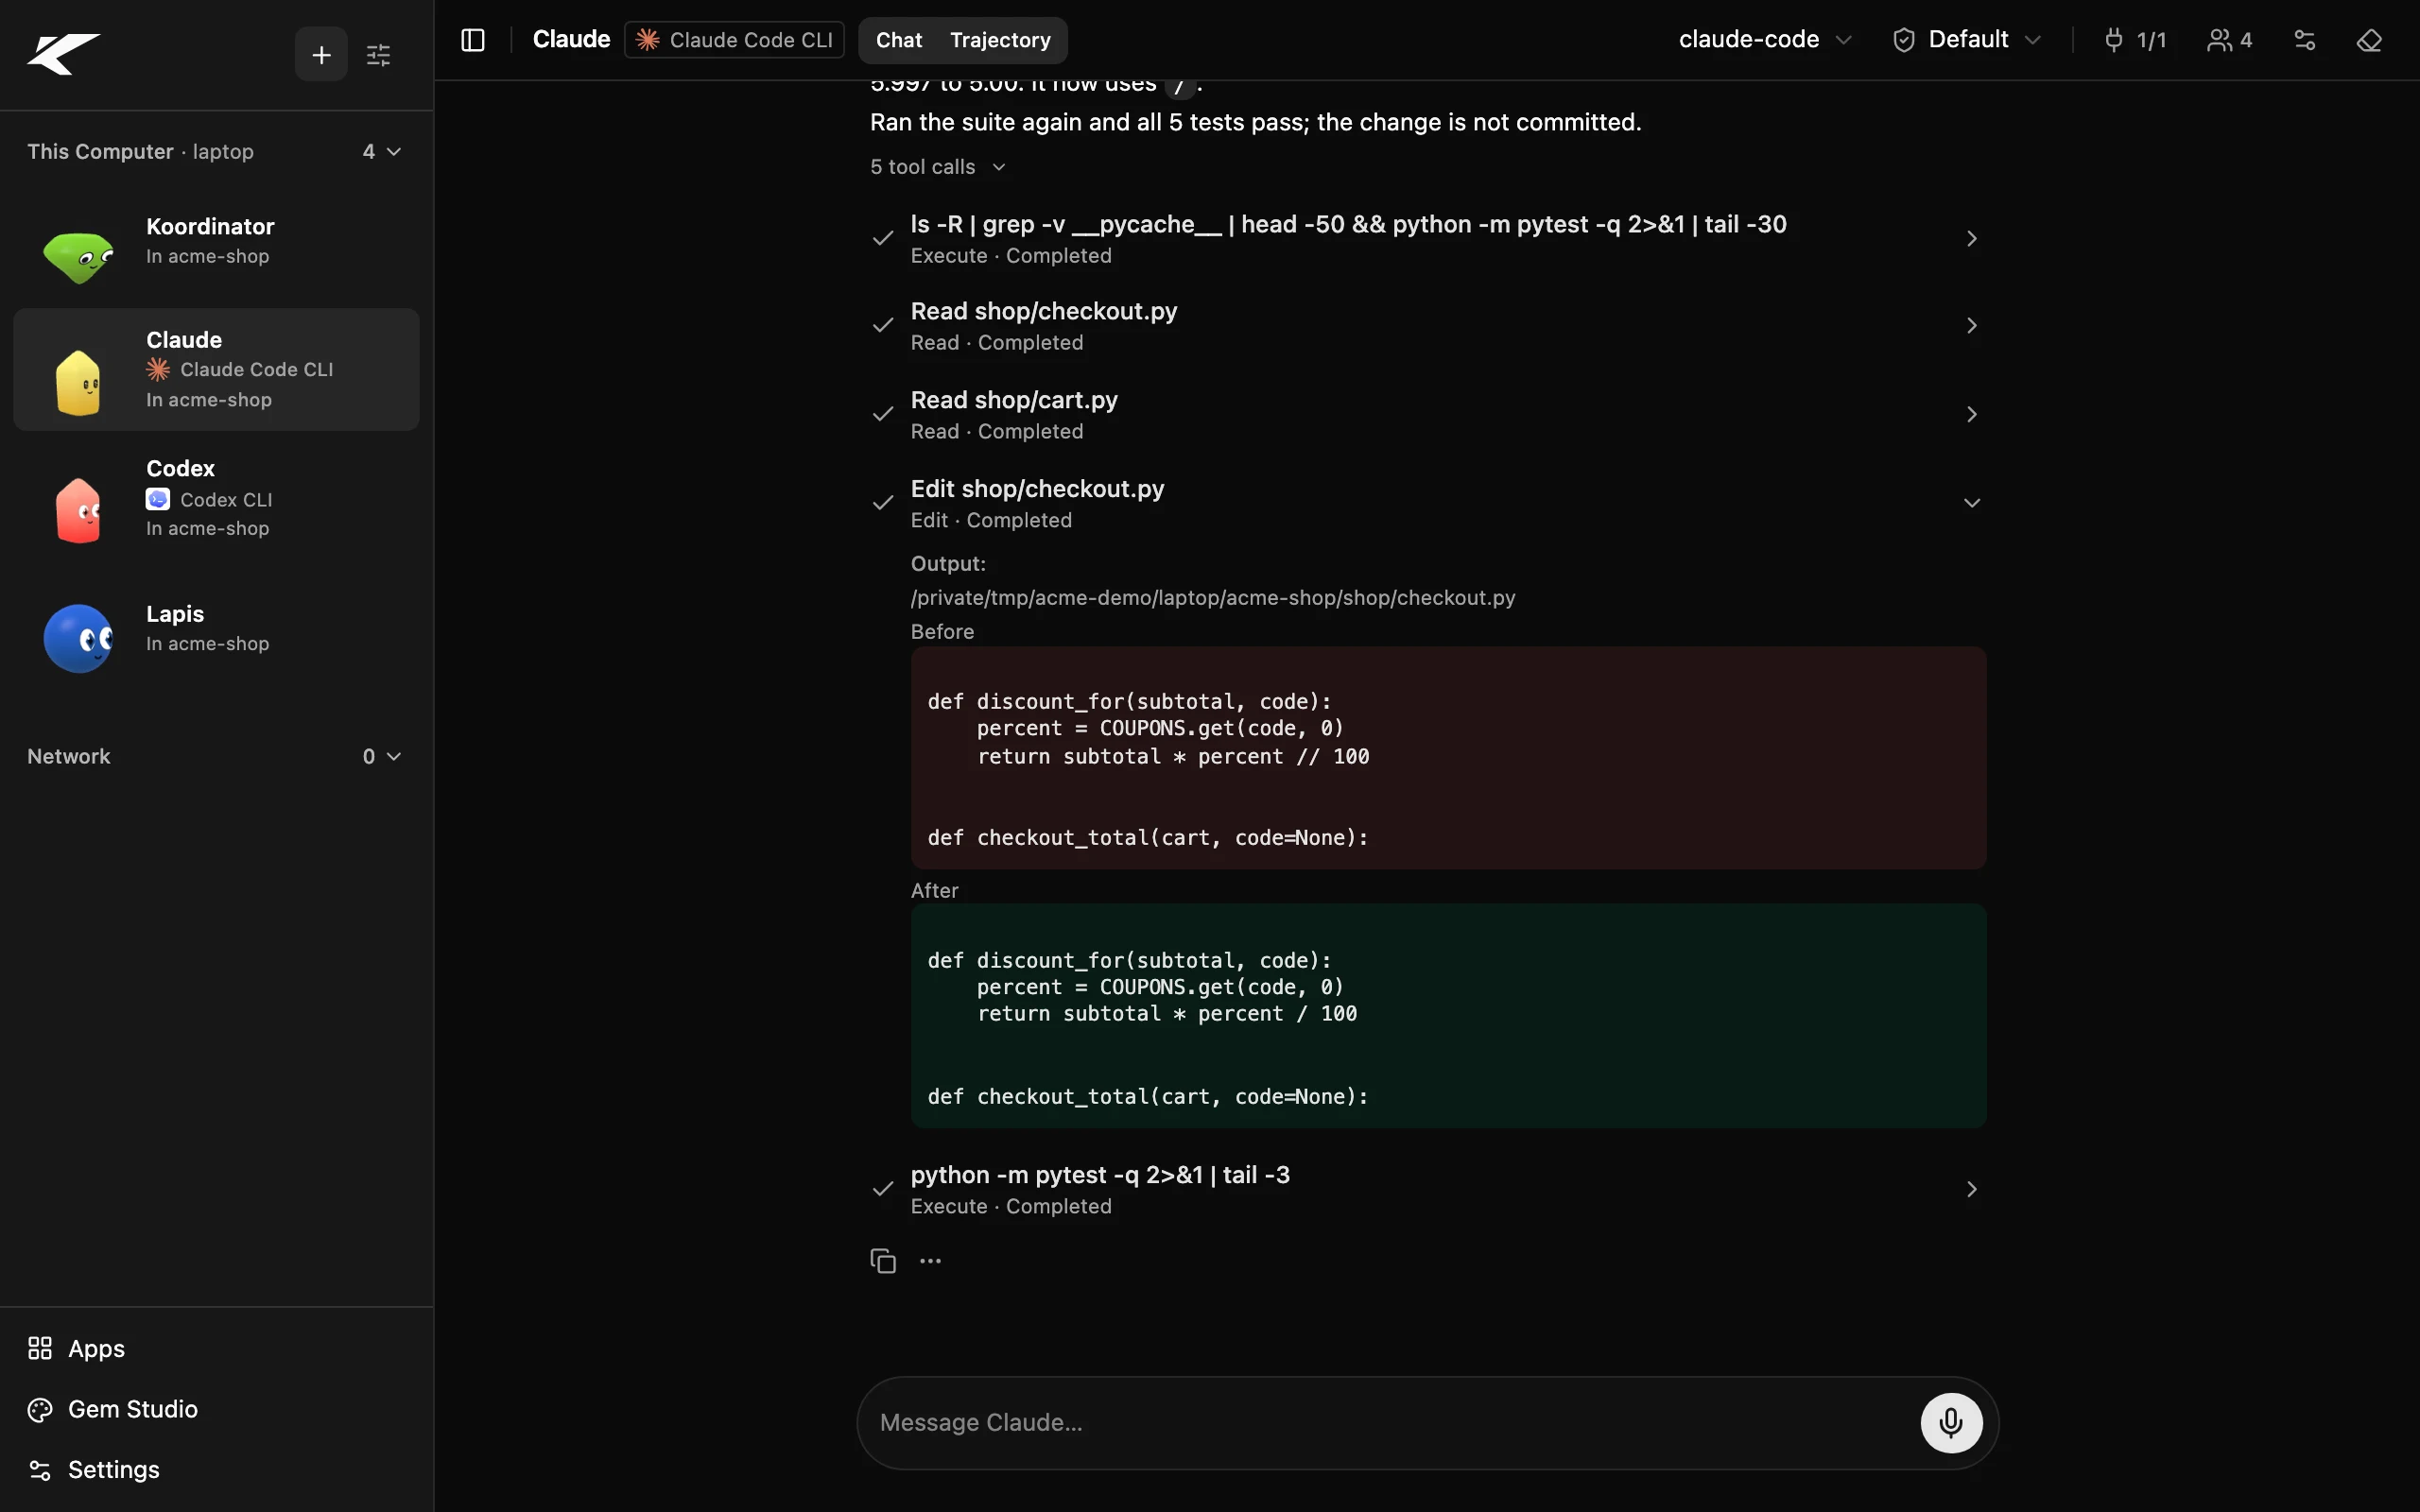
Task: Click the eraser clear chat icon
Action: click(2369, 40)
